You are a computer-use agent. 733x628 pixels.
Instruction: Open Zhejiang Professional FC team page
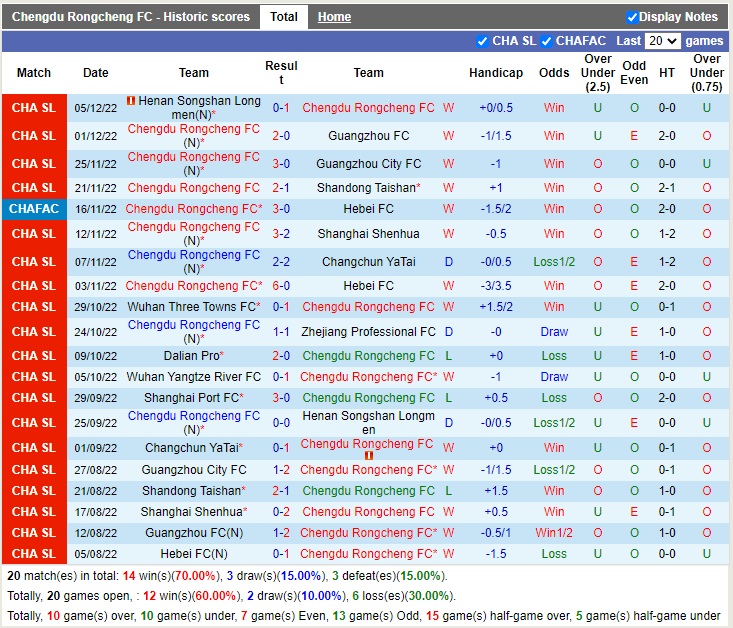pos(368,332)
